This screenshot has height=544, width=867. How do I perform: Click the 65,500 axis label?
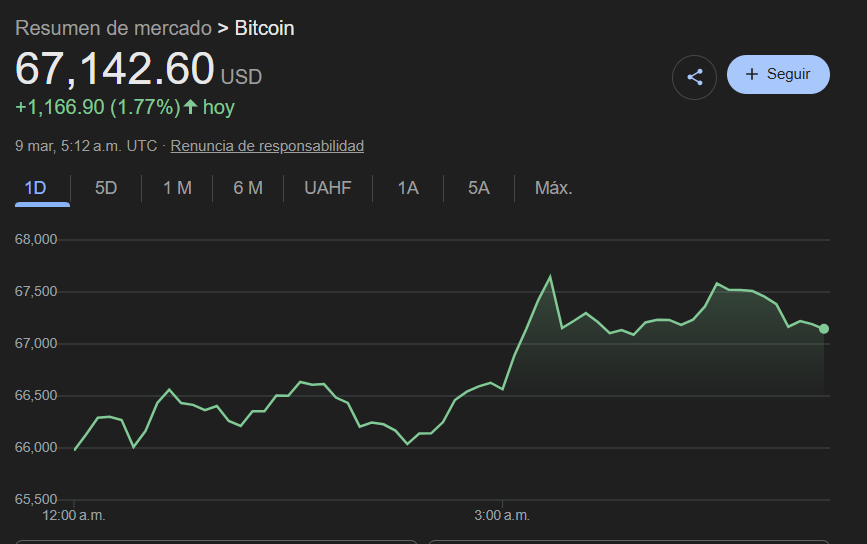(36, 499)
